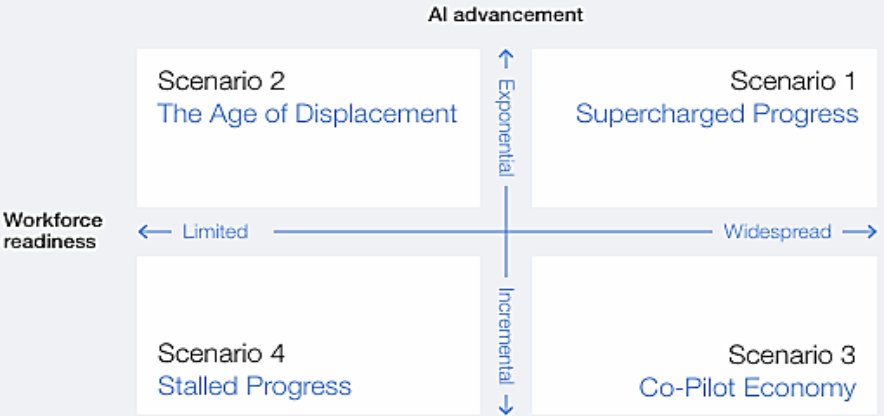Click the center intersection of both axes
Viewport: 884px width, 416px height.
[506, 232]
